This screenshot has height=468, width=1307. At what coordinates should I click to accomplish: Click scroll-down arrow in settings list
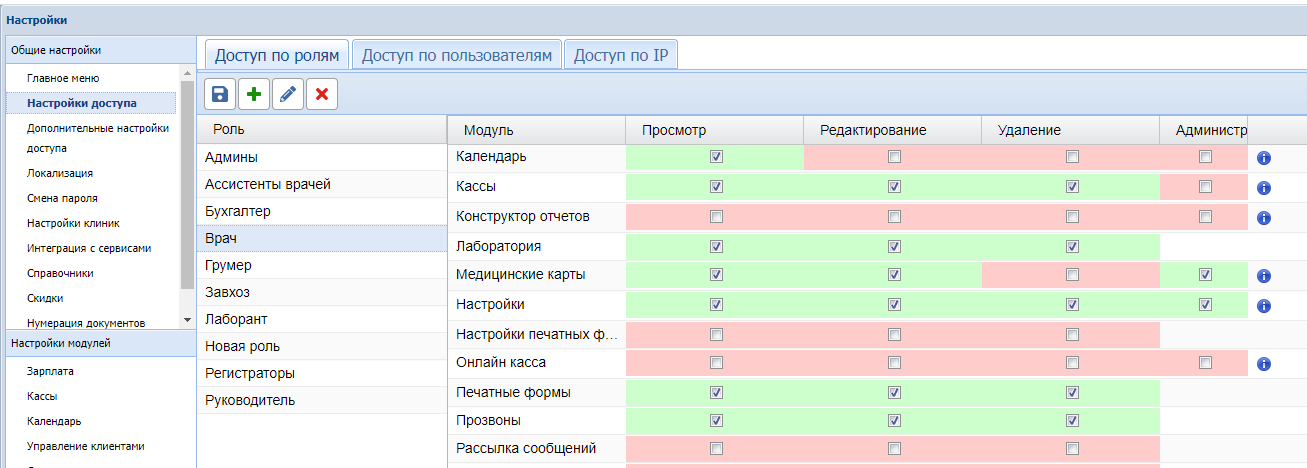point(187,320)
